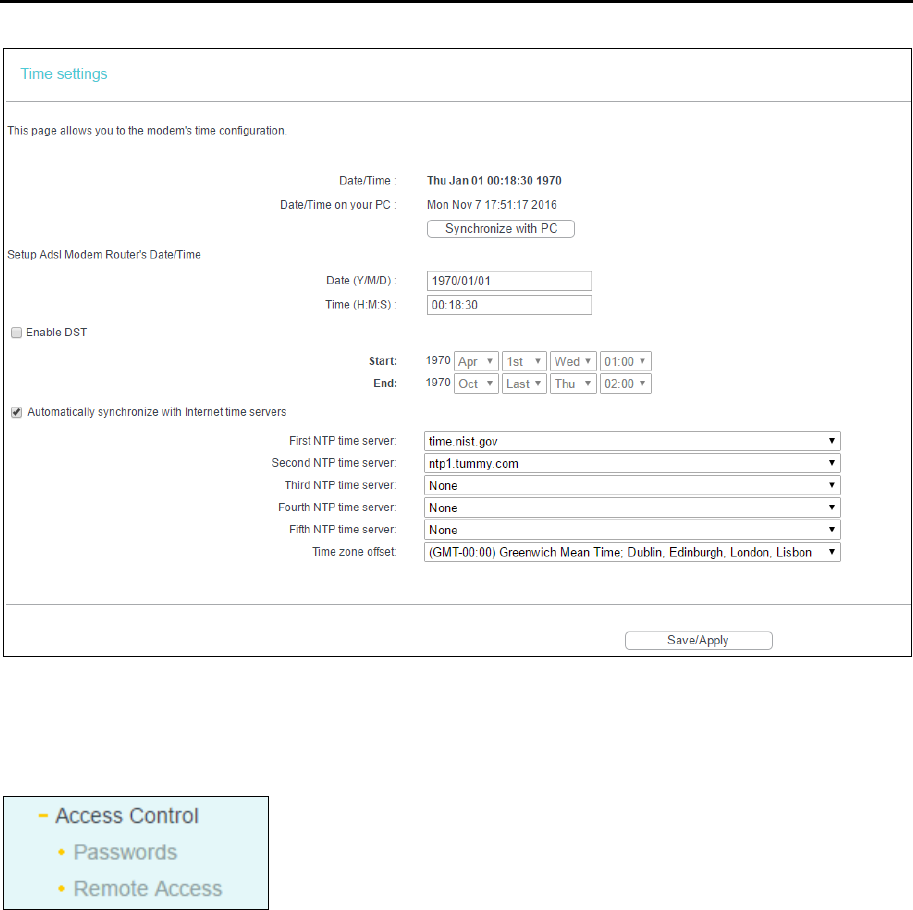Open the Fourth NTP time server dropdown
The image size is (913, 910).
point(632,508)
